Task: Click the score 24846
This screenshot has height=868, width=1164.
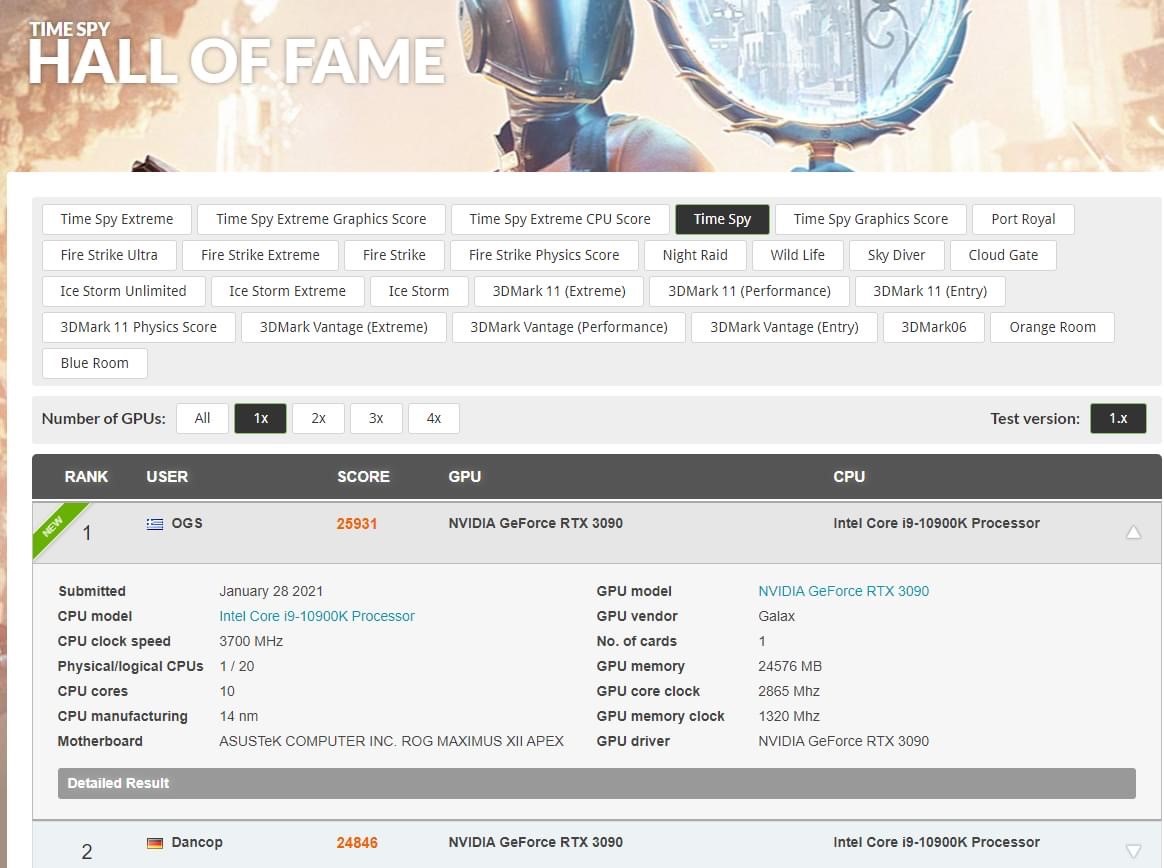Action: (357, 843)
